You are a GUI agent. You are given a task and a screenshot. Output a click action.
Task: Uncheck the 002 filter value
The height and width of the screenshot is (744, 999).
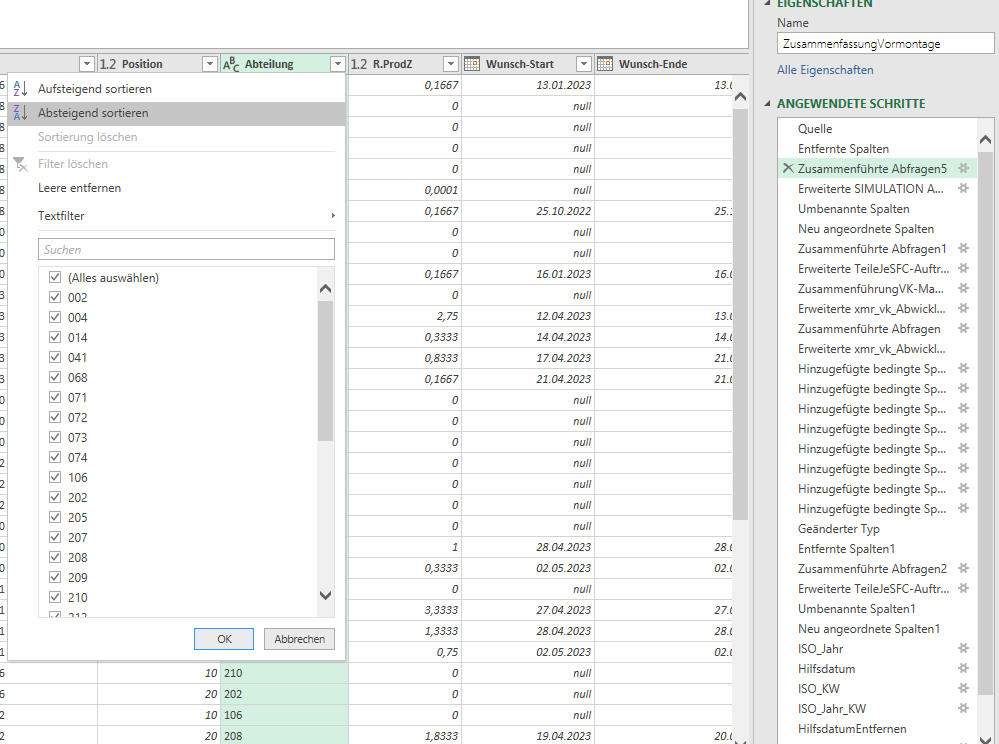coord(55,297)
